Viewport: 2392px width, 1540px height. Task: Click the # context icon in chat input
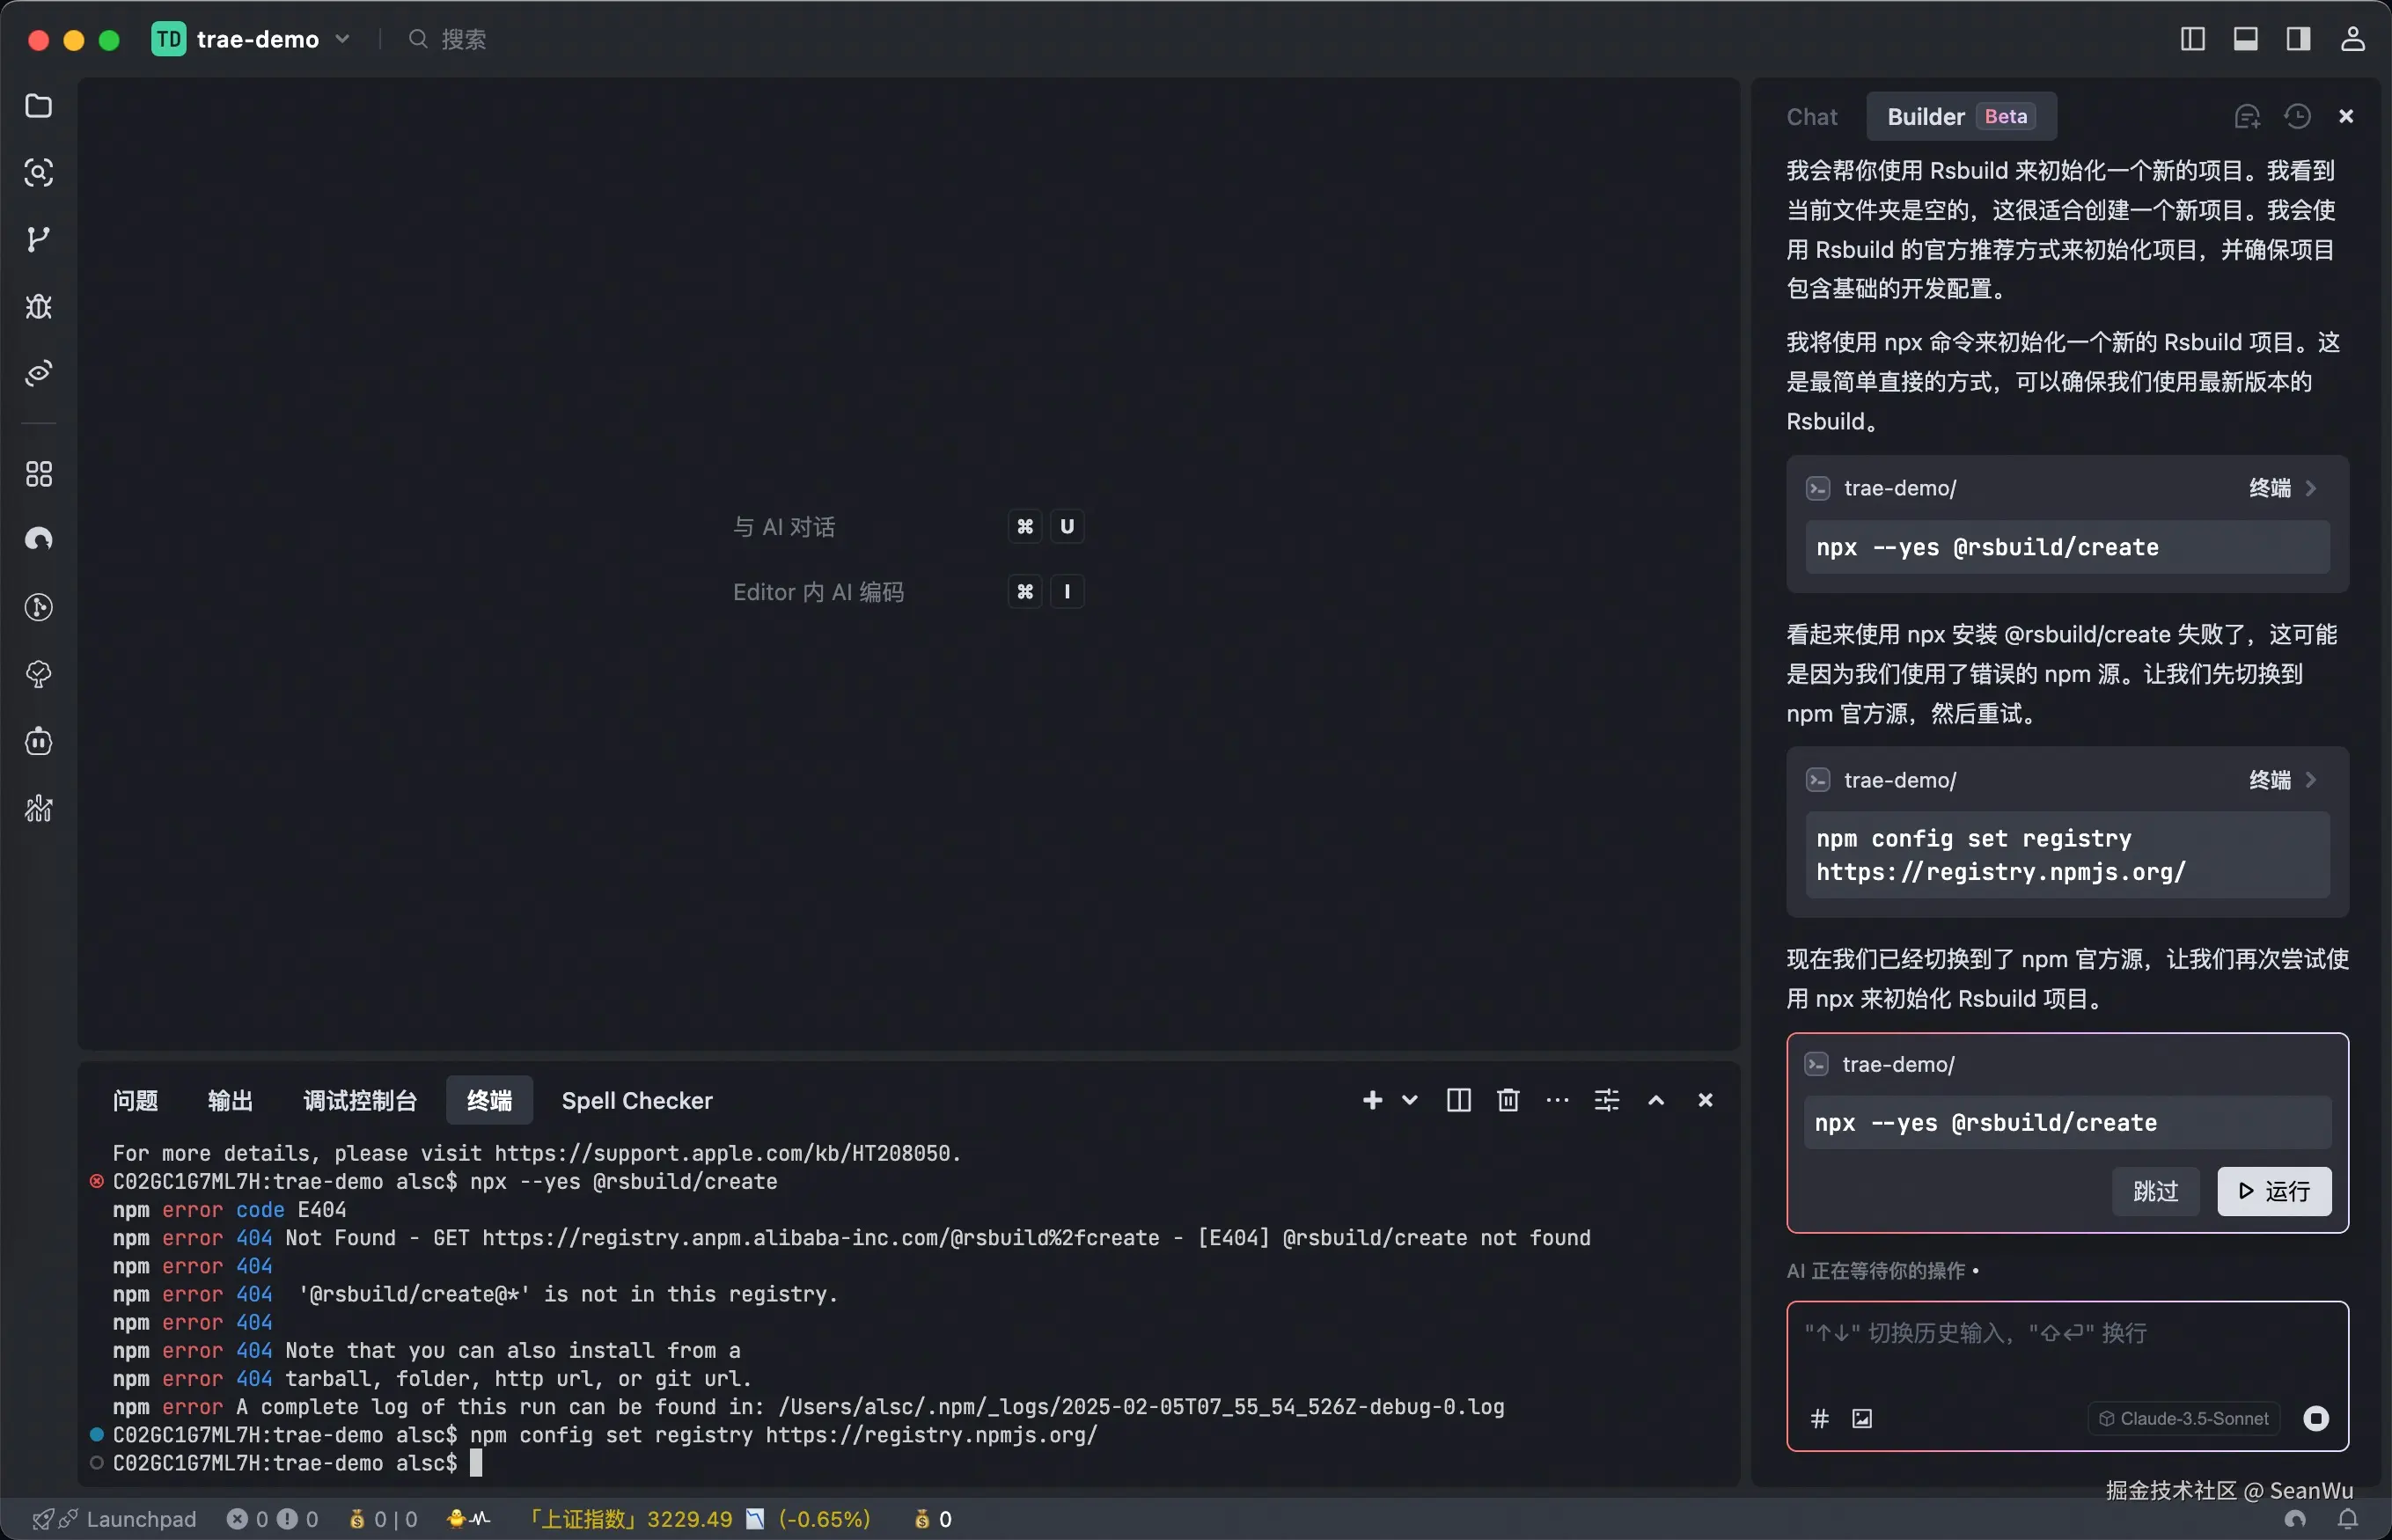1820,1418
